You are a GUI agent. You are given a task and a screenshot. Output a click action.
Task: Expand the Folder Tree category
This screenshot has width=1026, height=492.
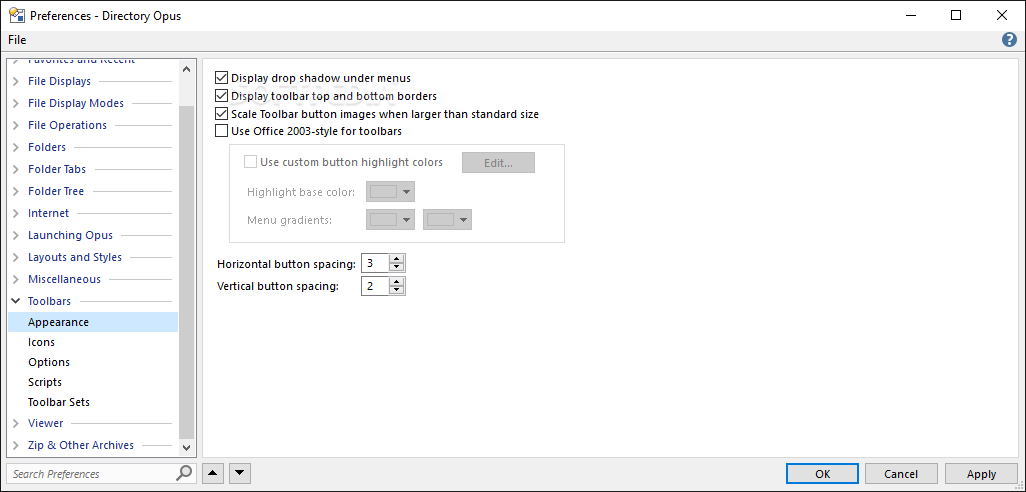coord(16,192)
